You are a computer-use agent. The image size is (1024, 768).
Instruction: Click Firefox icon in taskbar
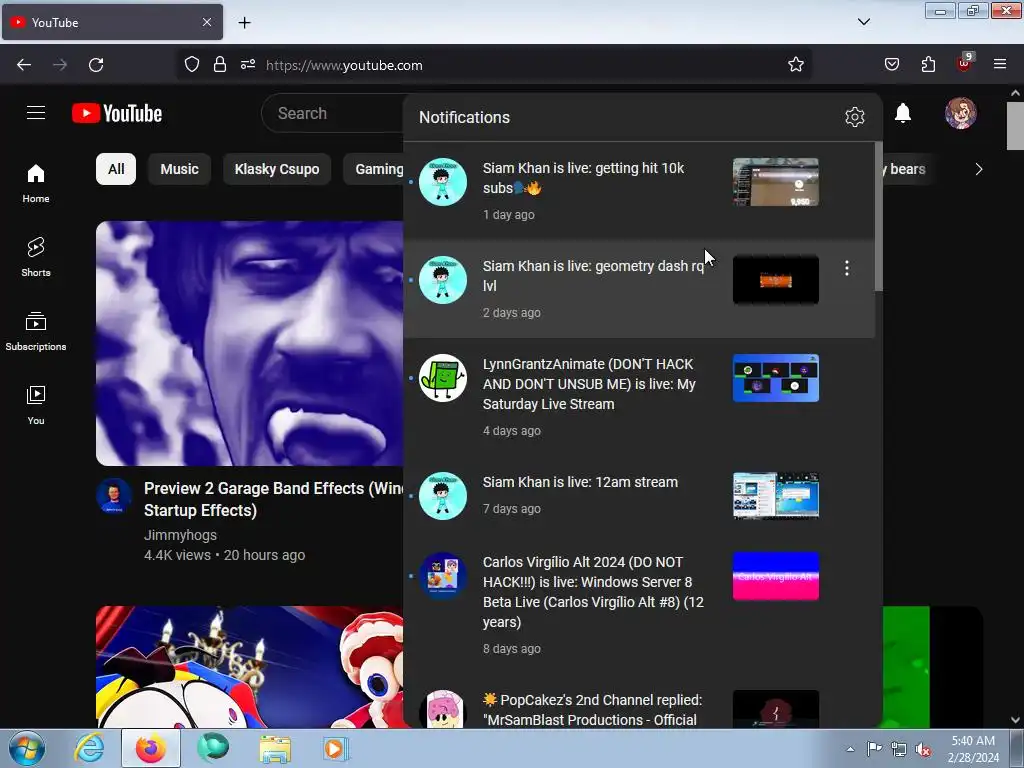151,748
